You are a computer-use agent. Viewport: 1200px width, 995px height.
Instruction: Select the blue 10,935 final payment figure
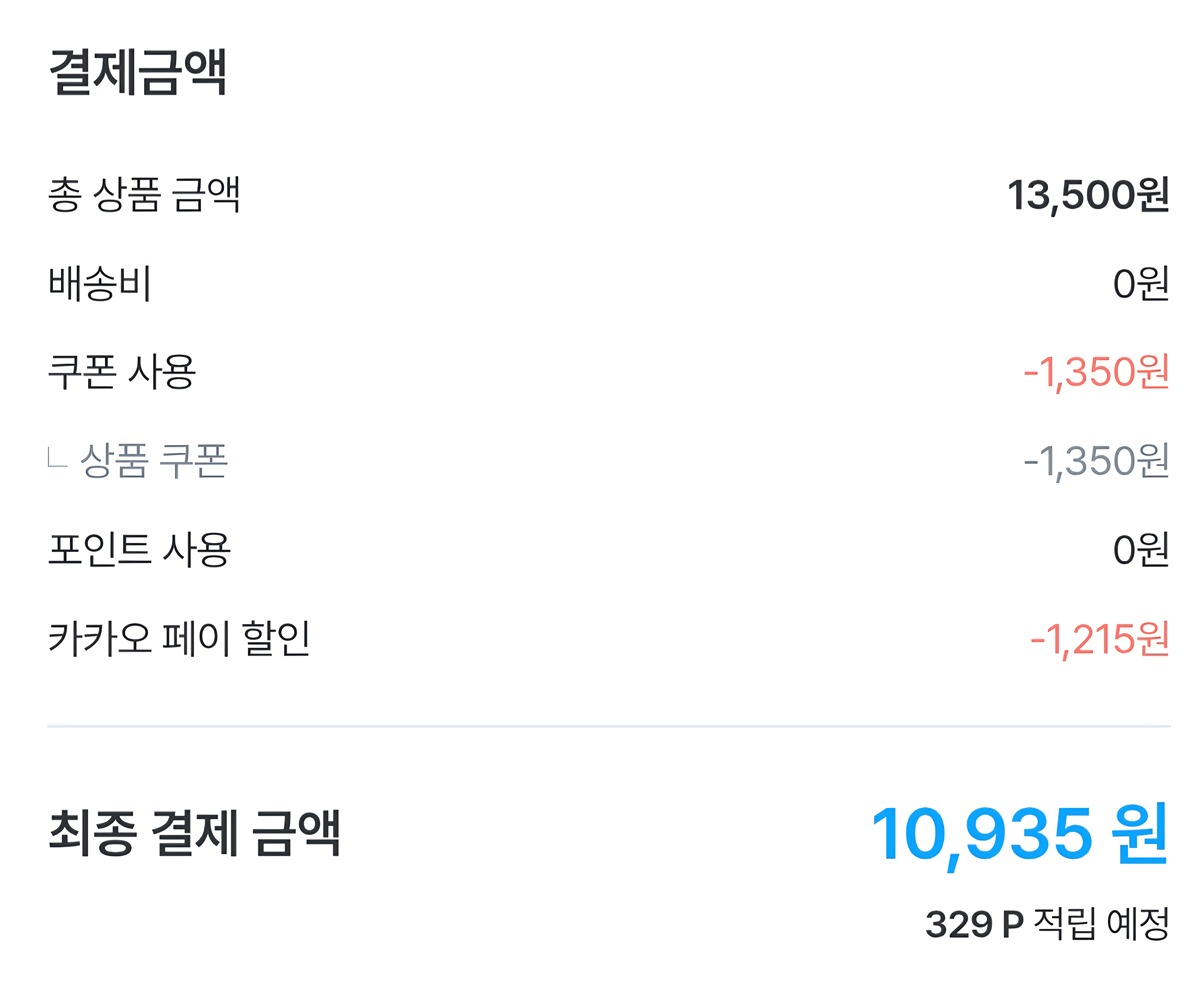[x=980, y=833]
